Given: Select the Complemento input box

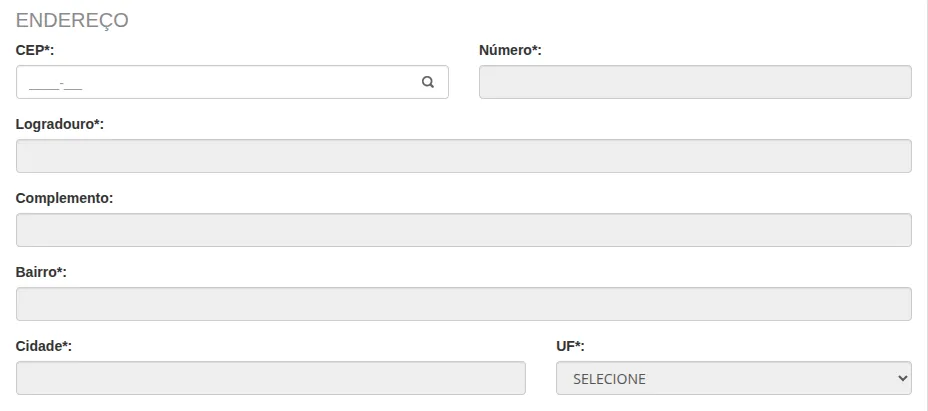Looking at the screenshot, I should pos(463,230).
